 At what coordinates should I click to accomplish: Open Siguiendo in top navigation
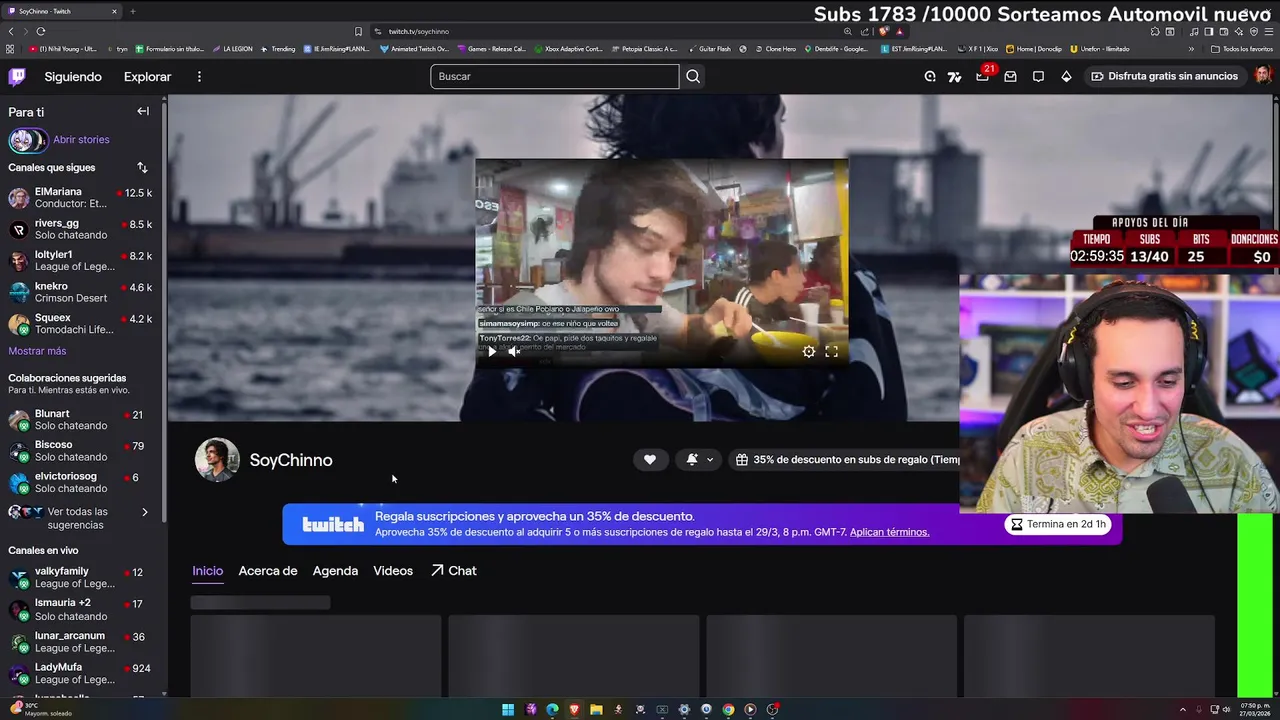(73, 77)
